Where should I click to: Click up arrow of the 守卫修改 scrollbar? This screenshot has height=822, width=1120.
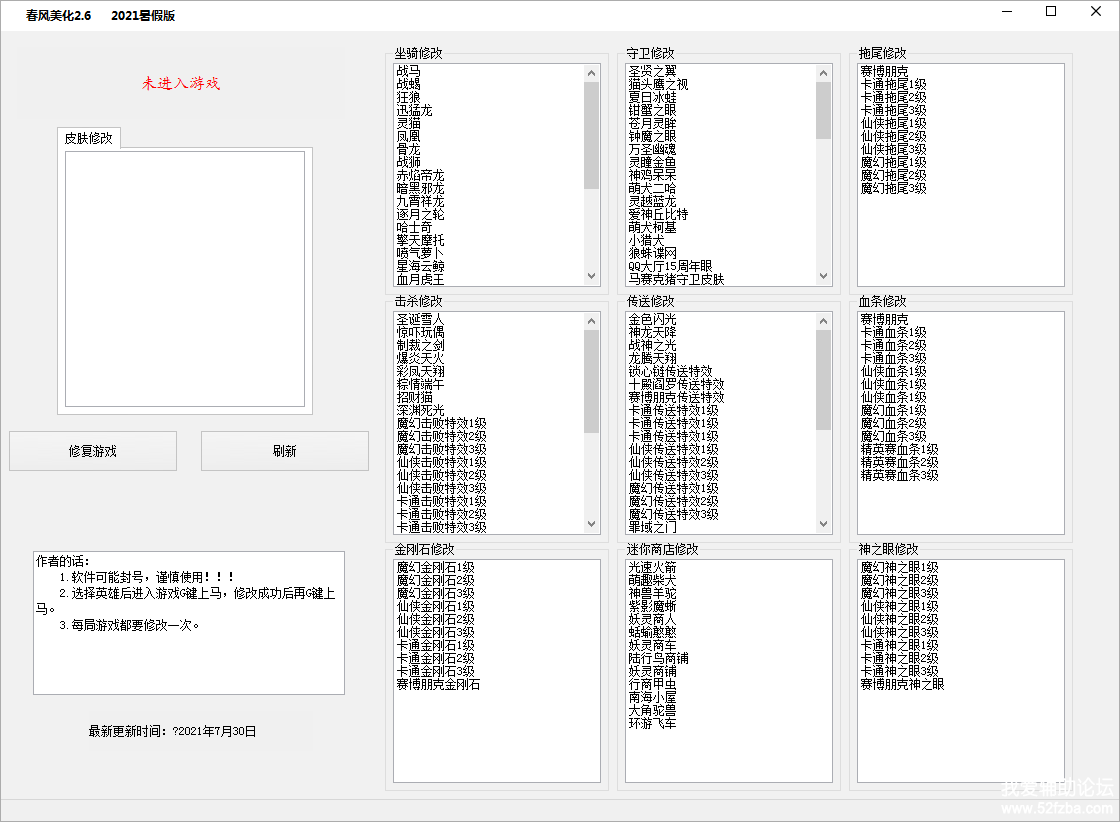[823, 73]
